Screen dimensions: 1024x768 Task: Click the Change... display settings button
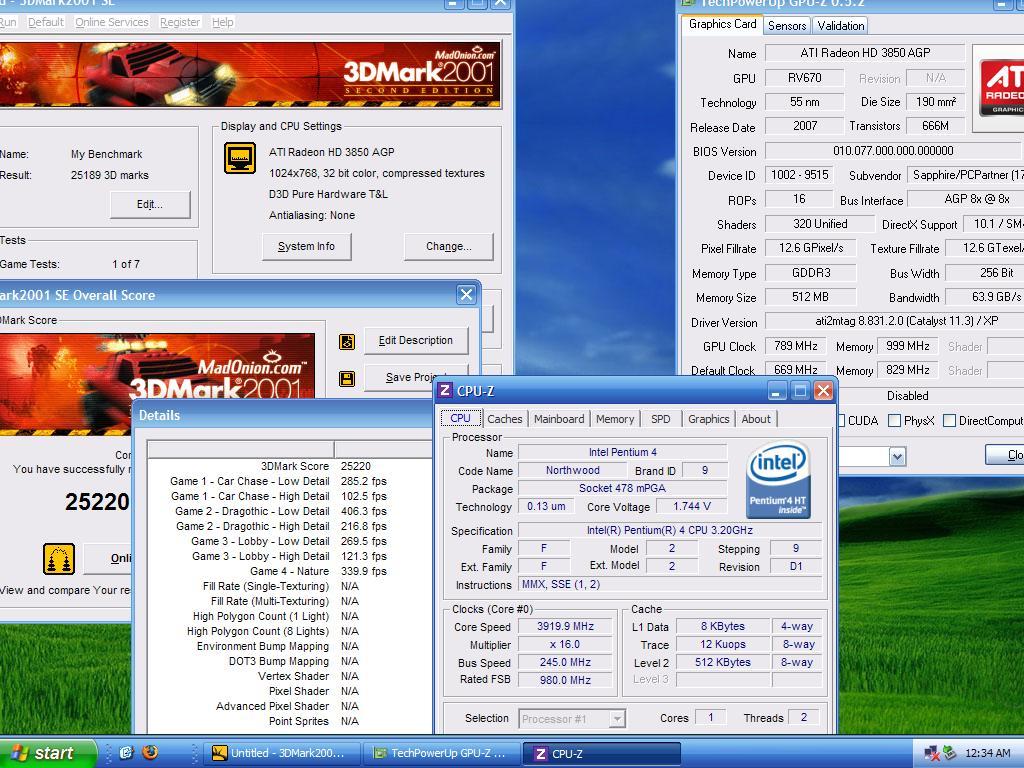click(449, 246)
